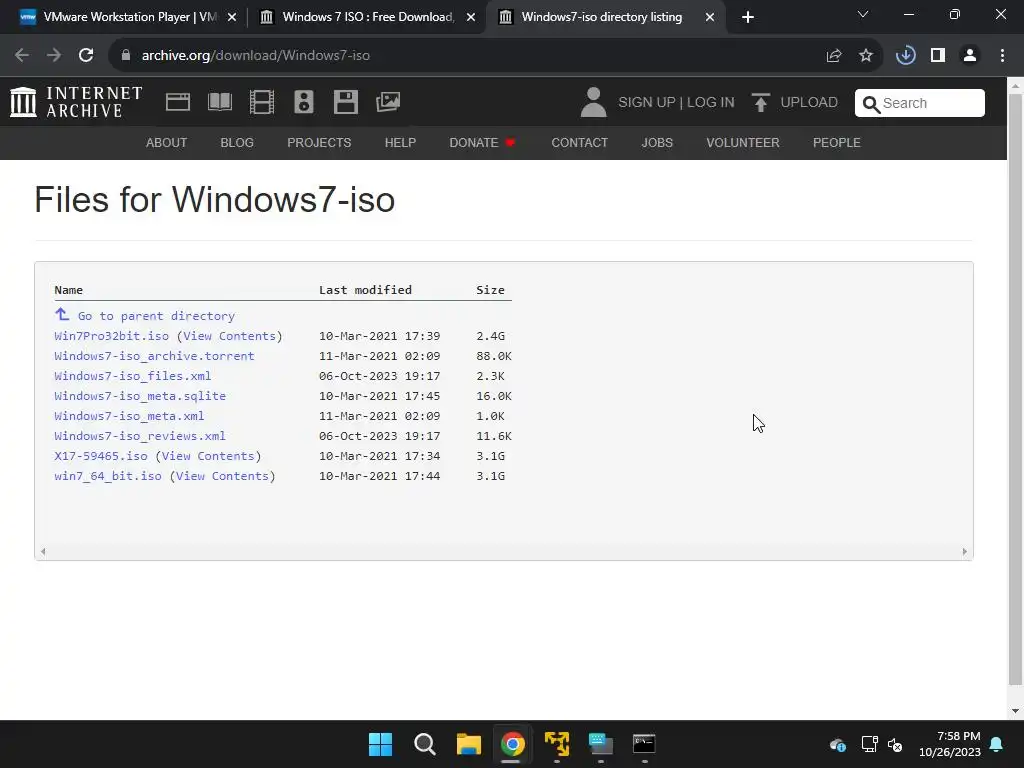Open the Chrome profile icon
The width and height of the screenshot is (1024, 768).
(970, 56)
